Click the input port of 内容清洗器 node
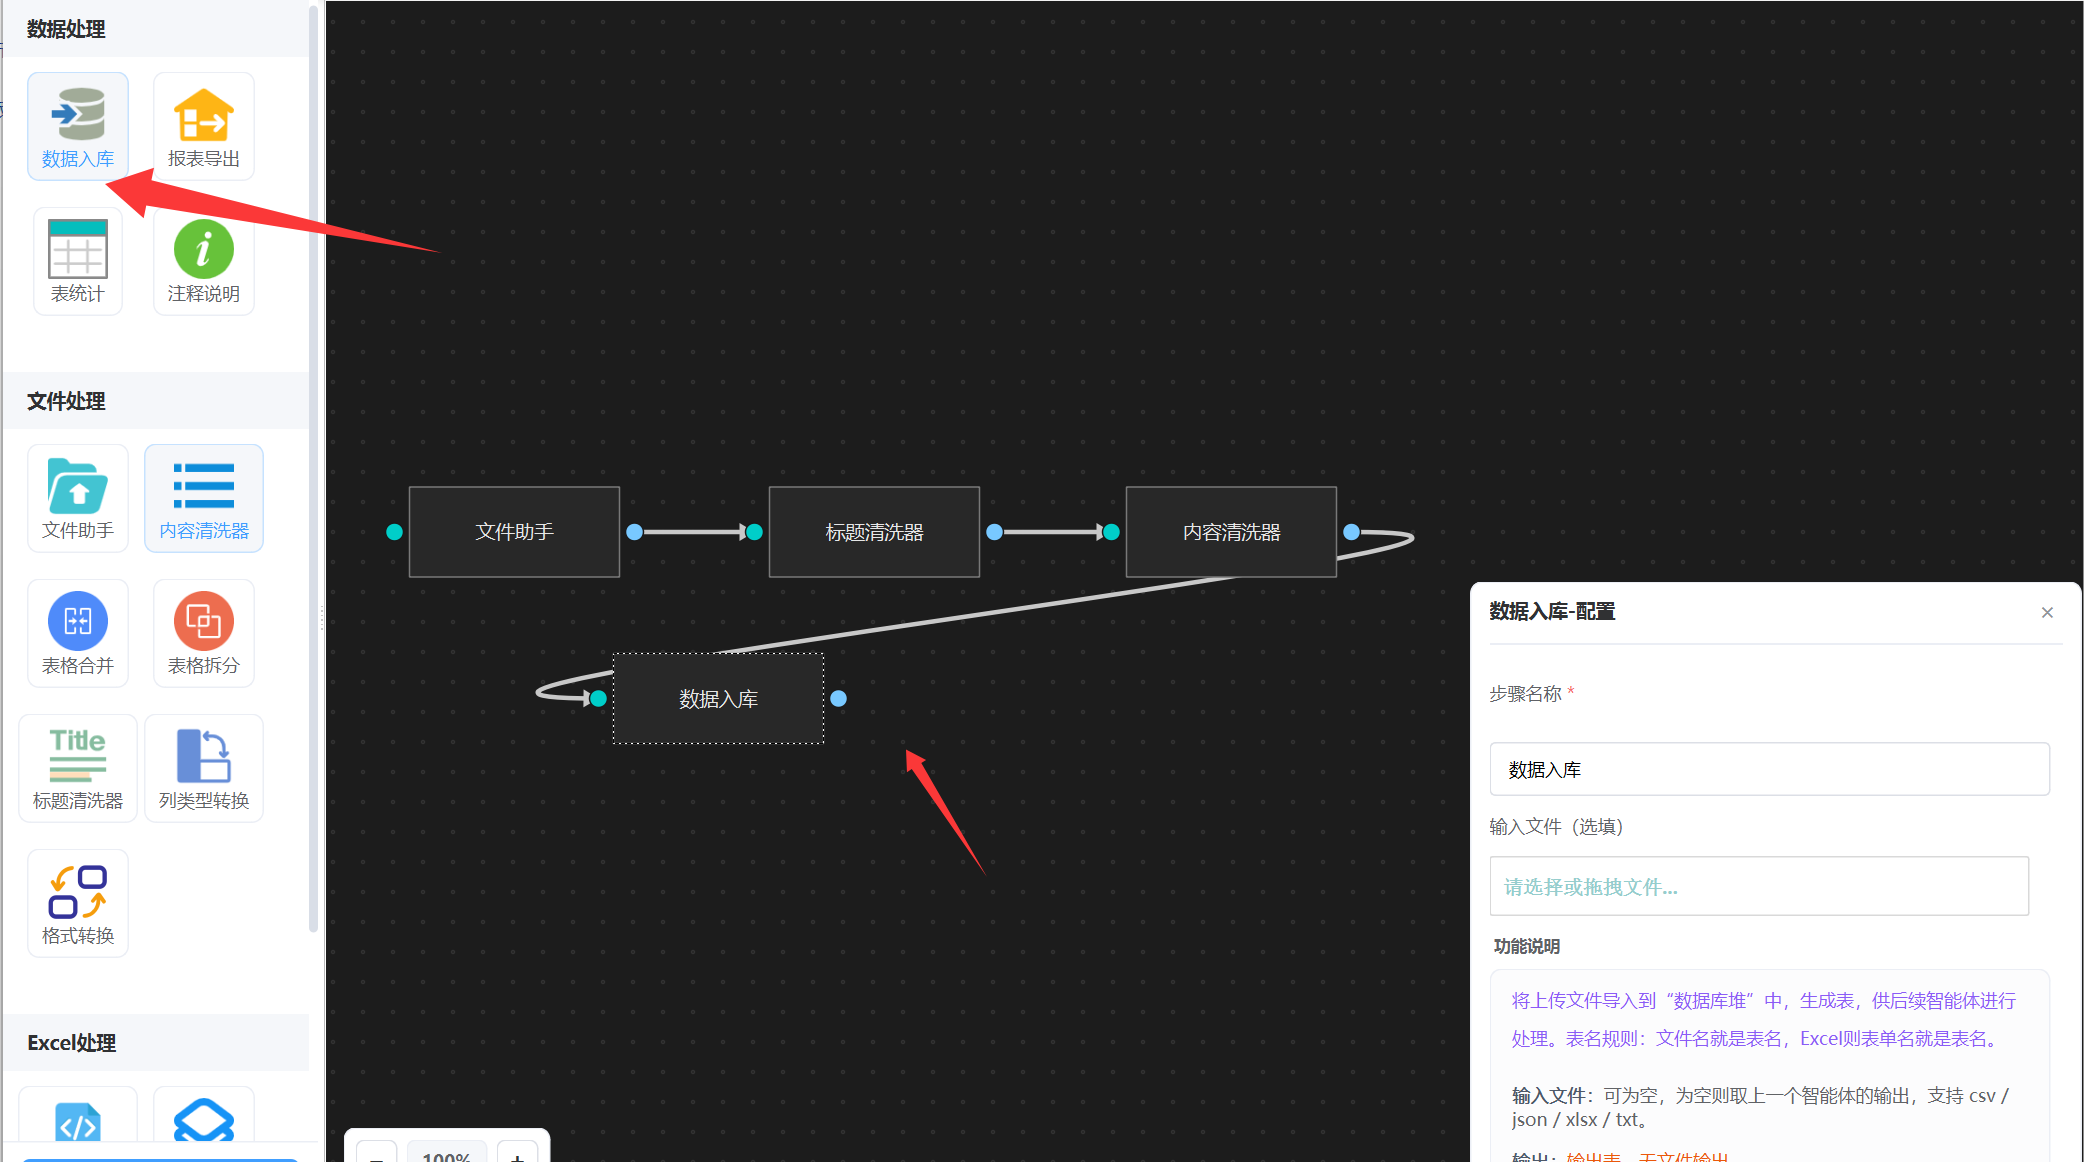The height and width of the screenshot is (1162, 2084). [1111, 532]
